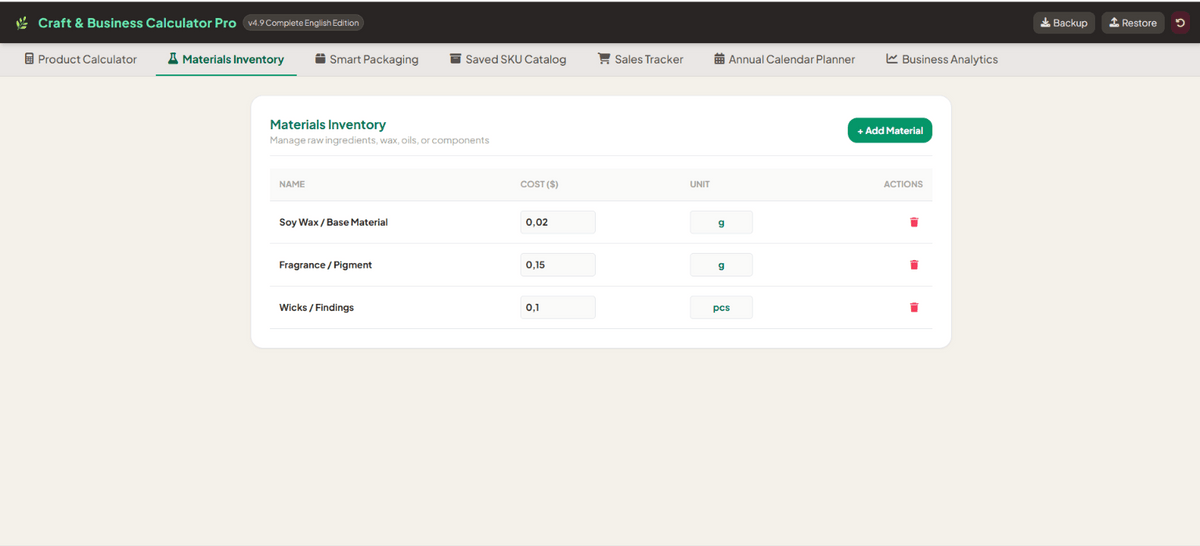Delete the Soy Wax / Base Material row
1200x546 pixels.
914,222
